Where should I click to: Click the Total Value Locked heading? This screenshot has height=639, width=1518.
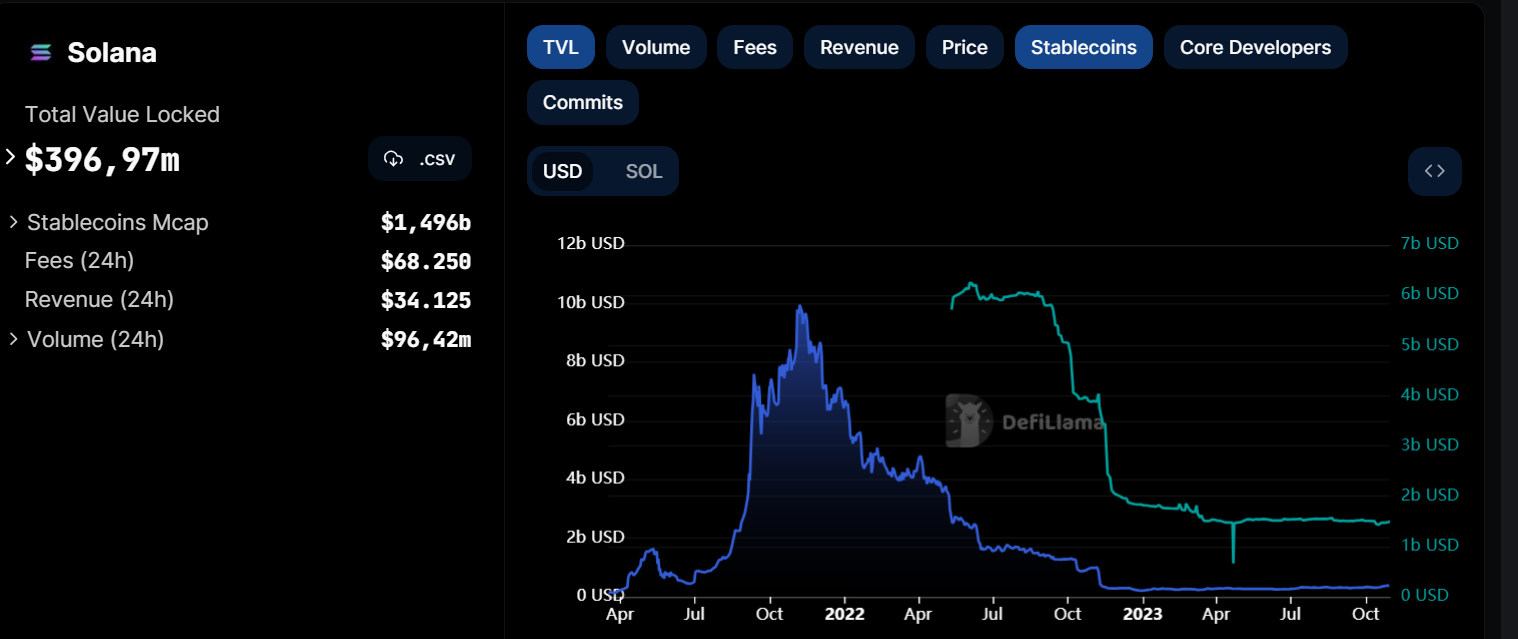[122, 114]
